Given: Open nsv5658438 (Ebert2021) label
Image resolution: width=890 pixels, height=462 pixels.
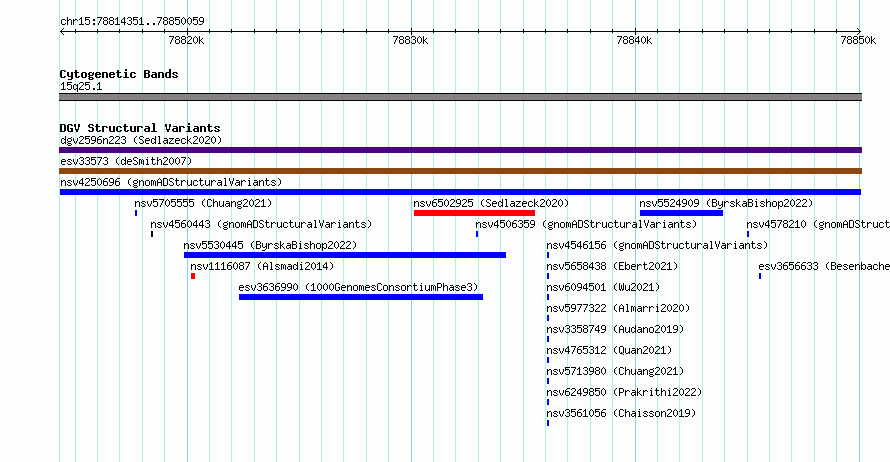Looking at the screenshot, I should point(612,266).
